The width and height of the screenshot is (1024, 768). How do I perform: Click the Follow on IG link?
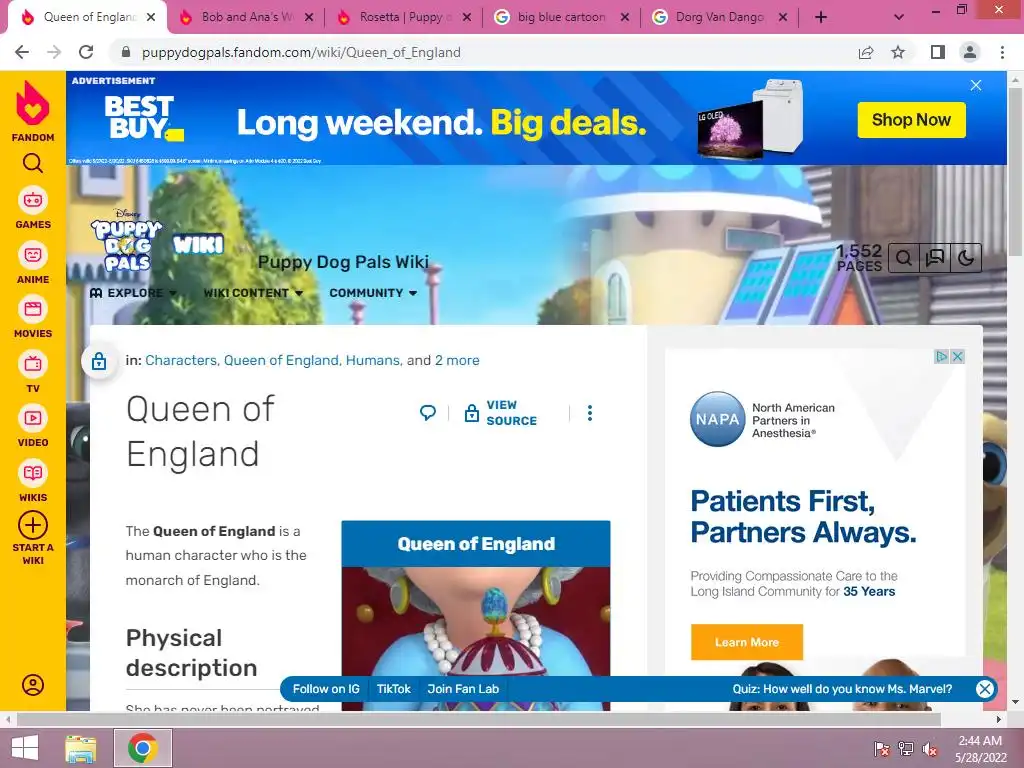pyautogui.click(x=326, y=689)
